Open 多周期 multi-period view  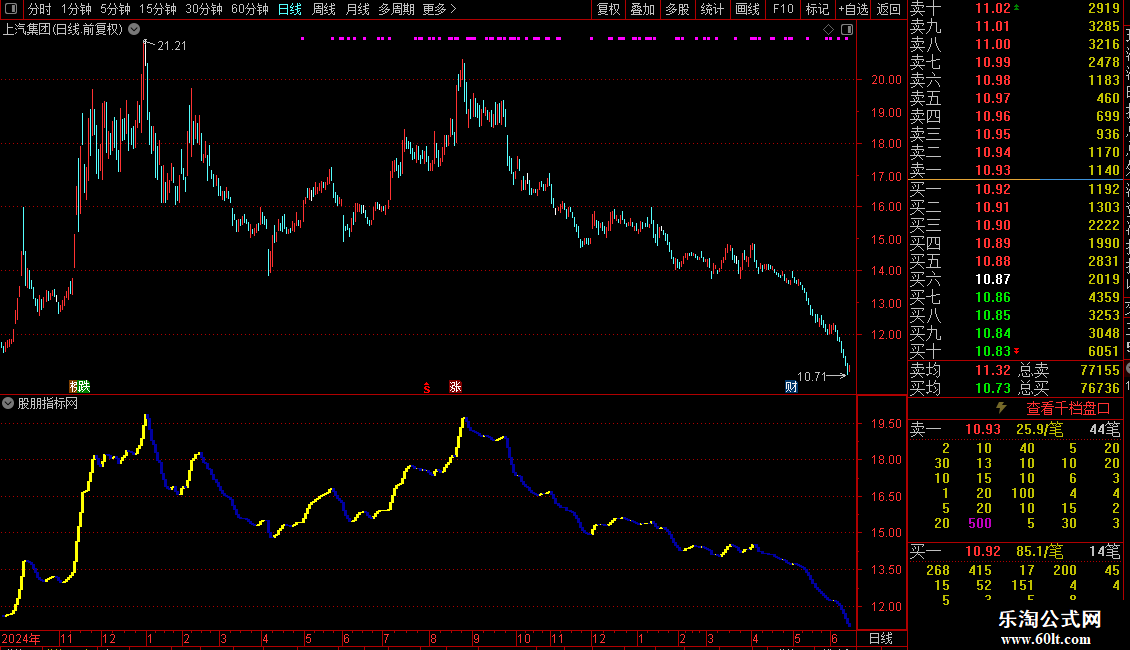point(396,9)
